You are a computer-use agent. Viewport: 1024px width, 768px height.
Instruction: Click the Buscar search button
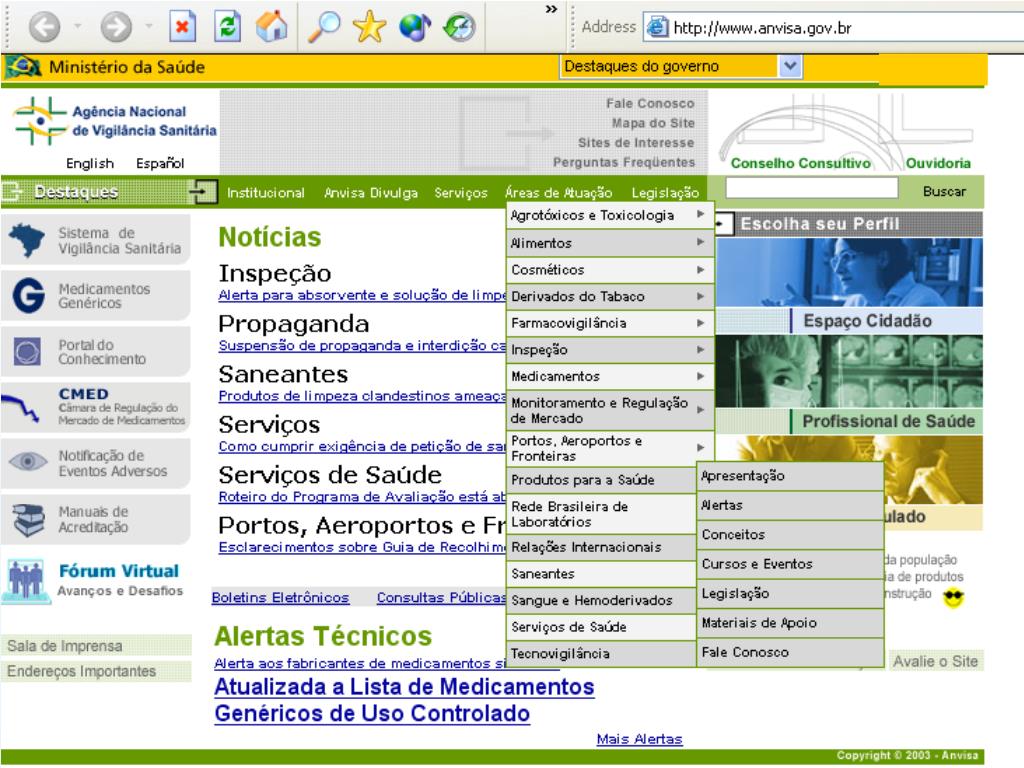[944, 191]
